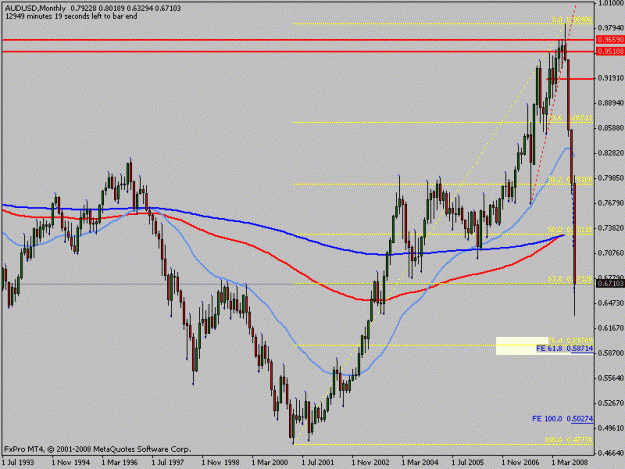Click the '1 Nov 2002' date label

pyautogui.click(x=370, y=463)
